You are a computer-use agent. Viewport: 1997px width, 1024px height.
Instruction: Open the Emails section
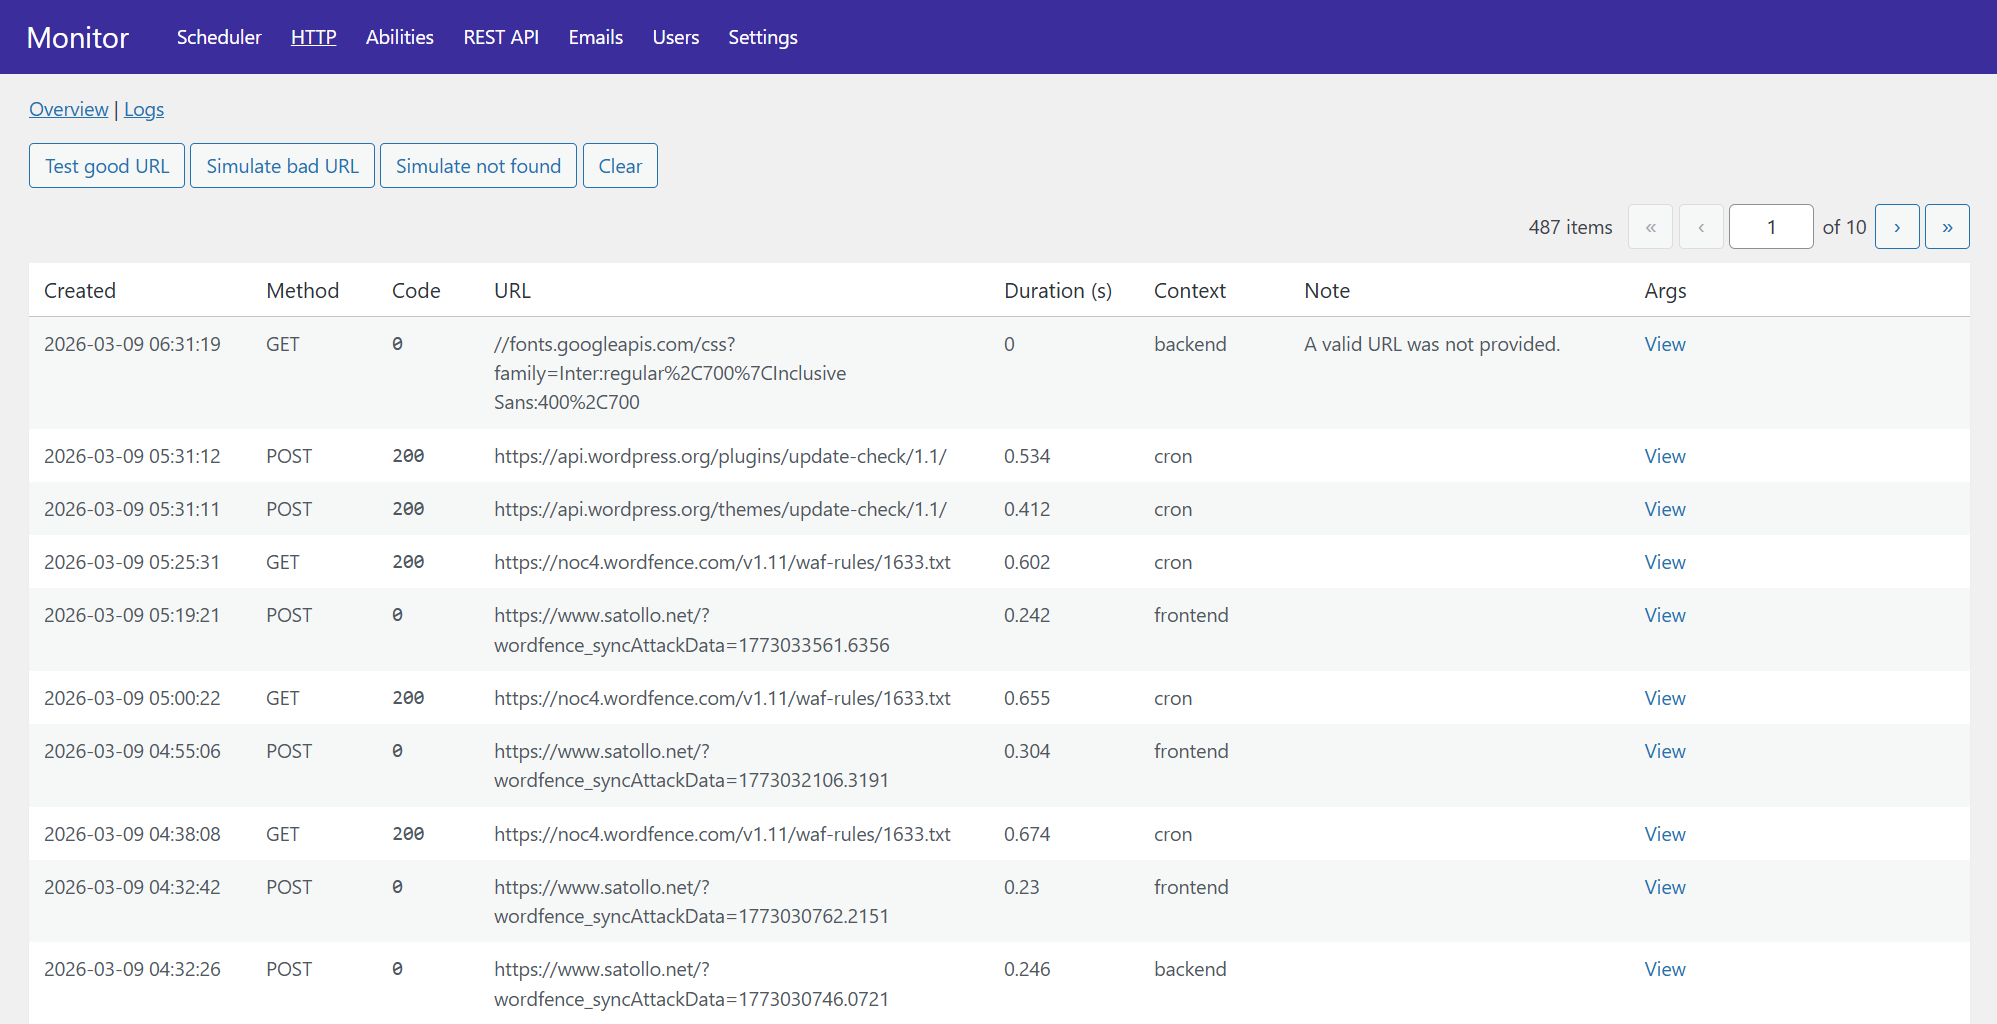[x=595, y=37]
